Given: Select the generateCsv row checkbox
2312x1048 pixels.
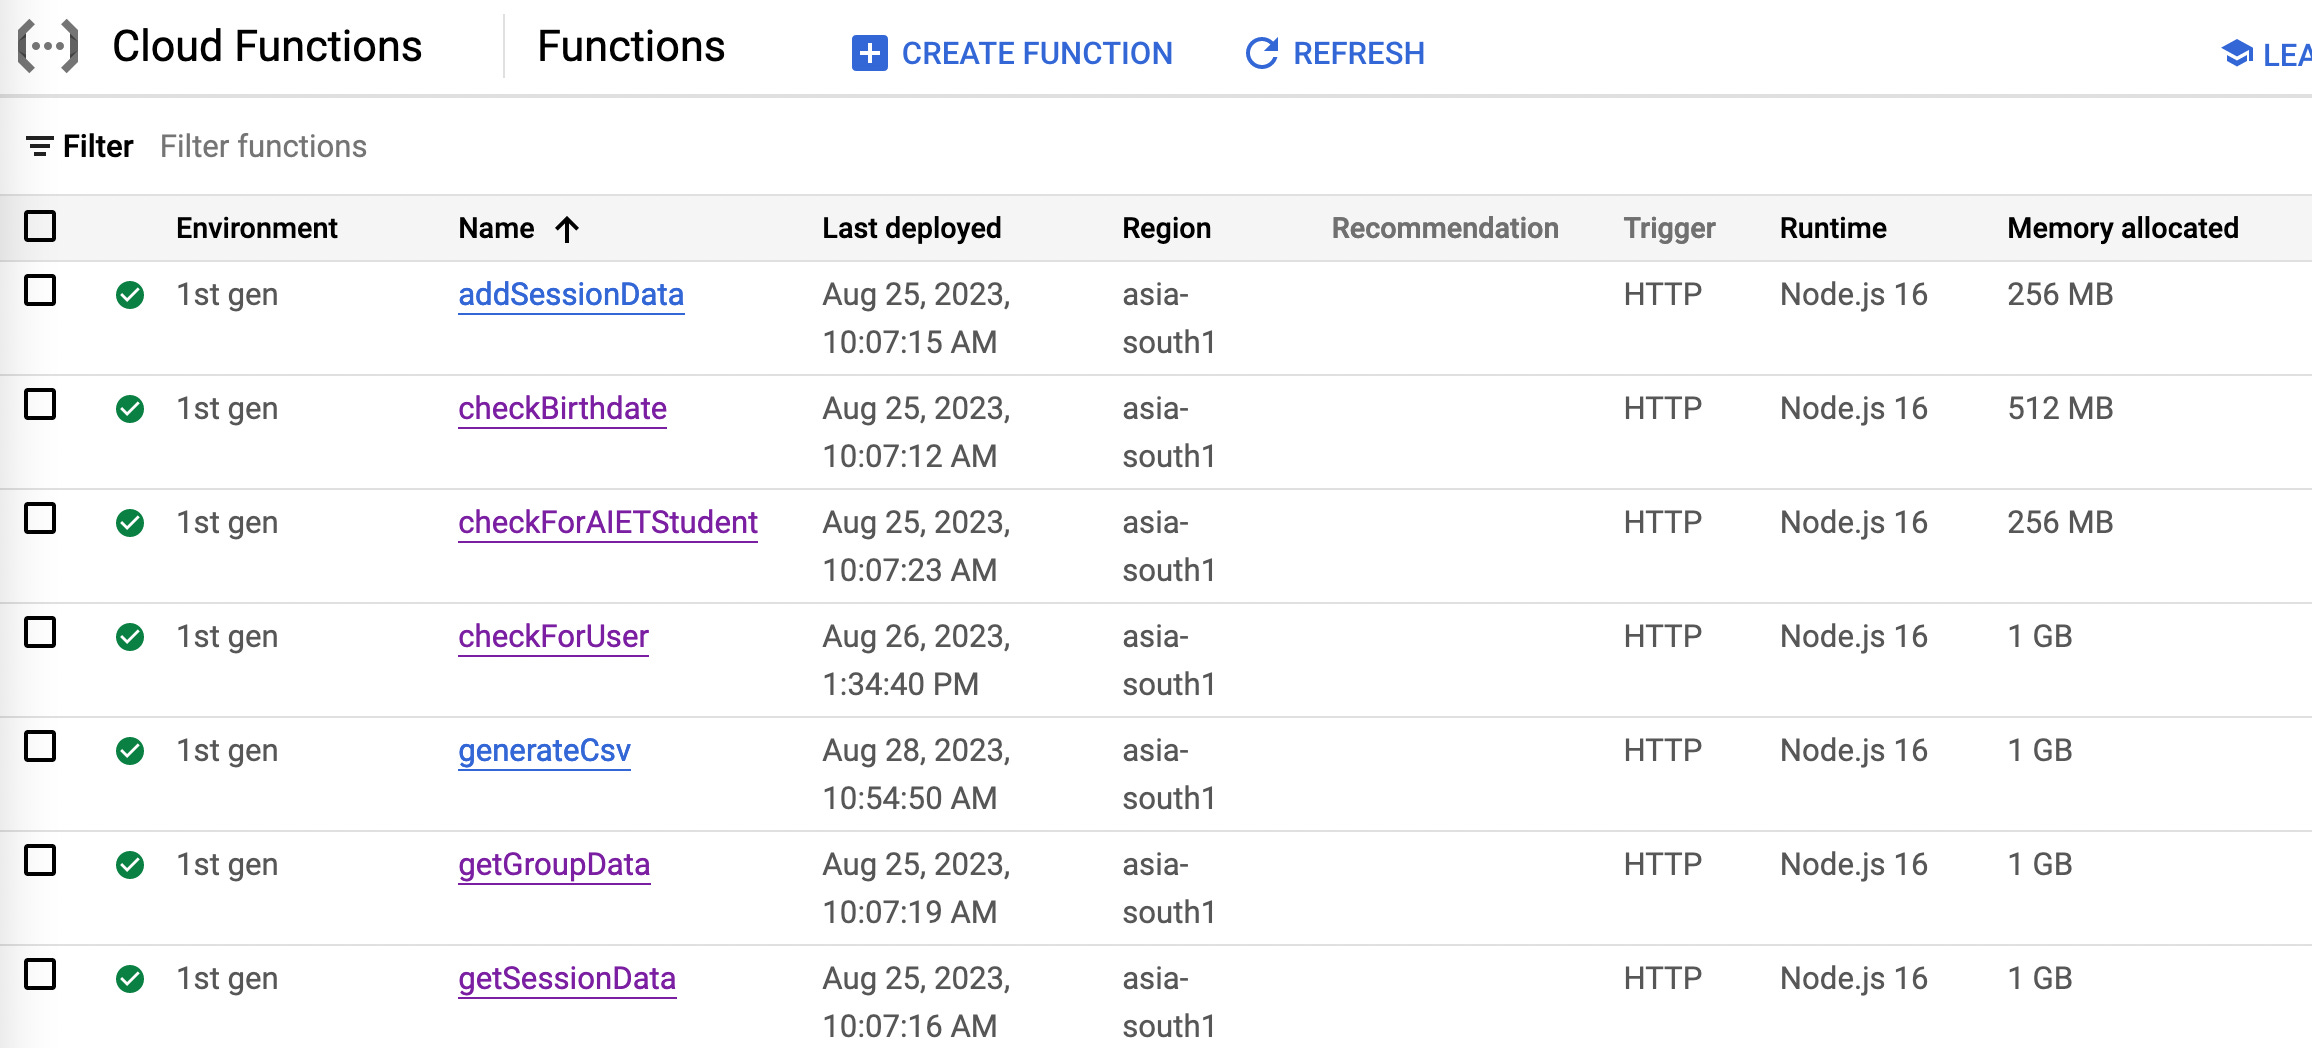Looking at the screenshot, I should pos(40,747).
